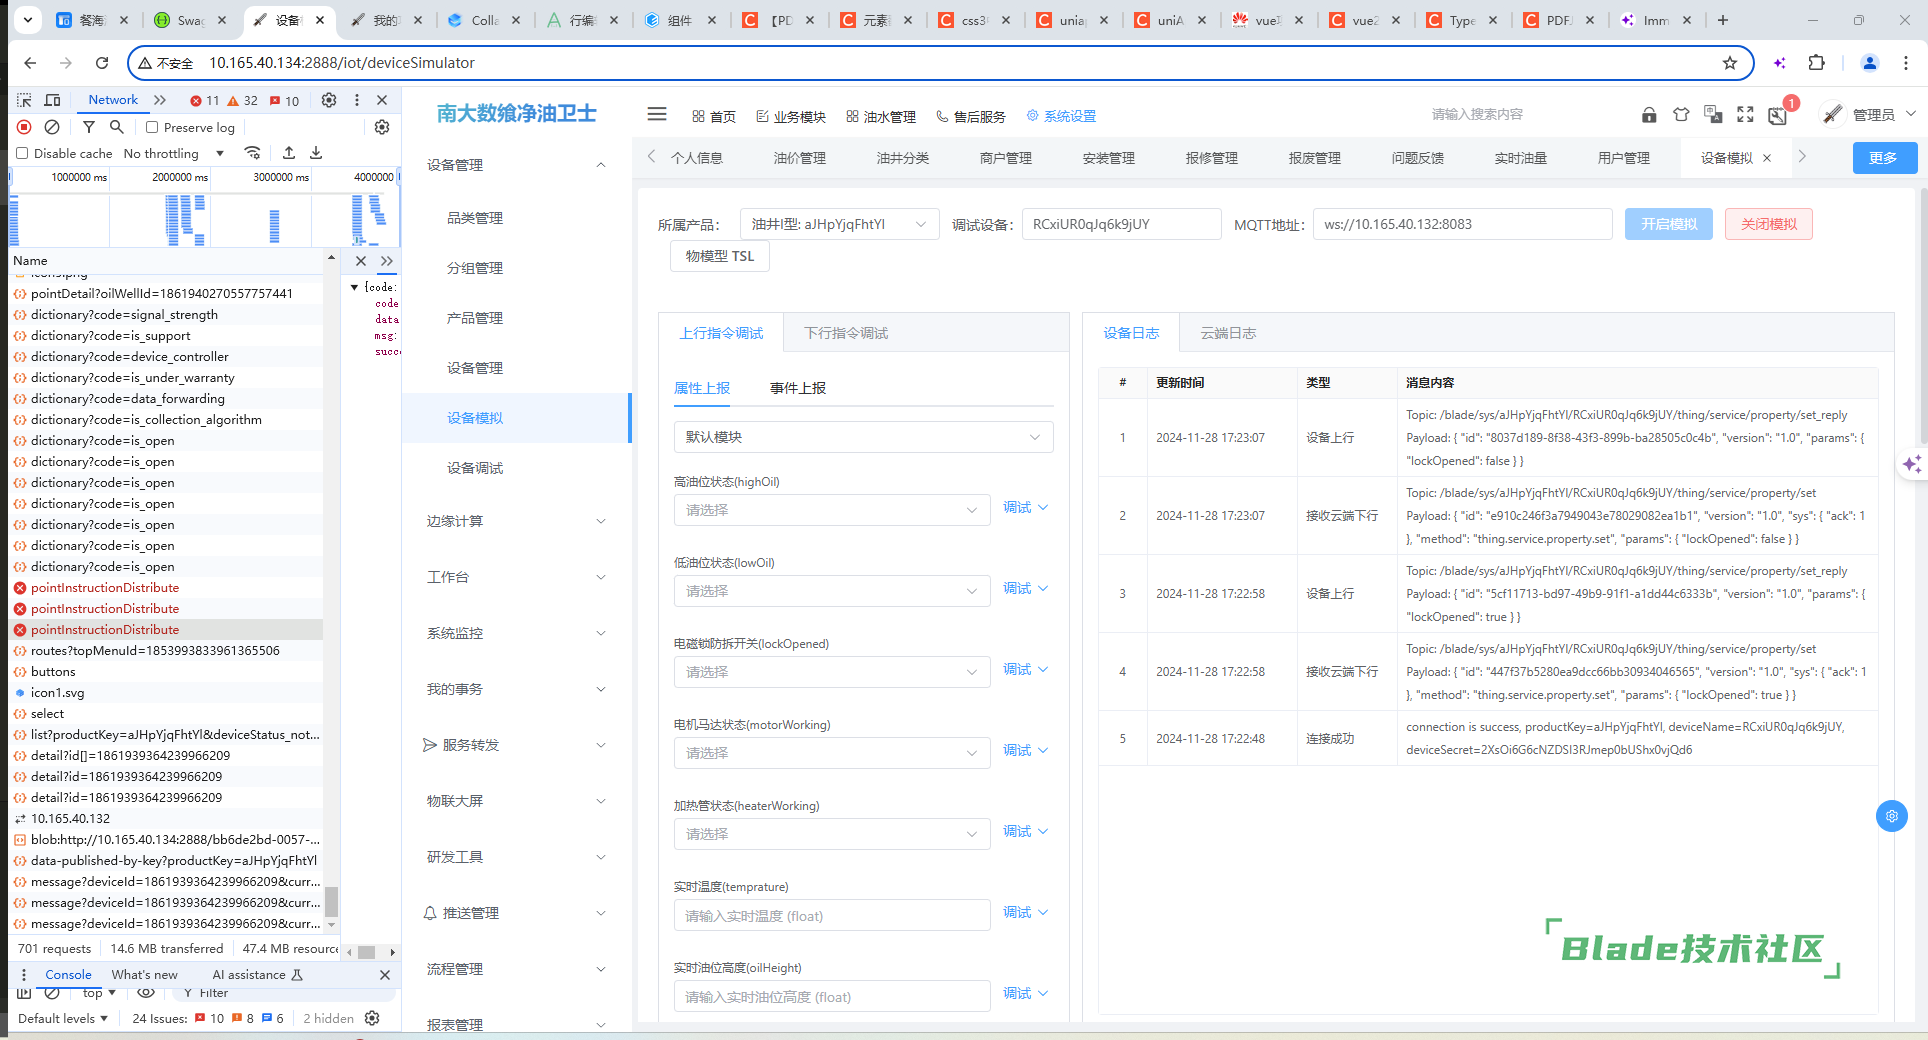Open network panel settings gear
The height and width of the screenshot is (1040, 1928).
(382, 127)
